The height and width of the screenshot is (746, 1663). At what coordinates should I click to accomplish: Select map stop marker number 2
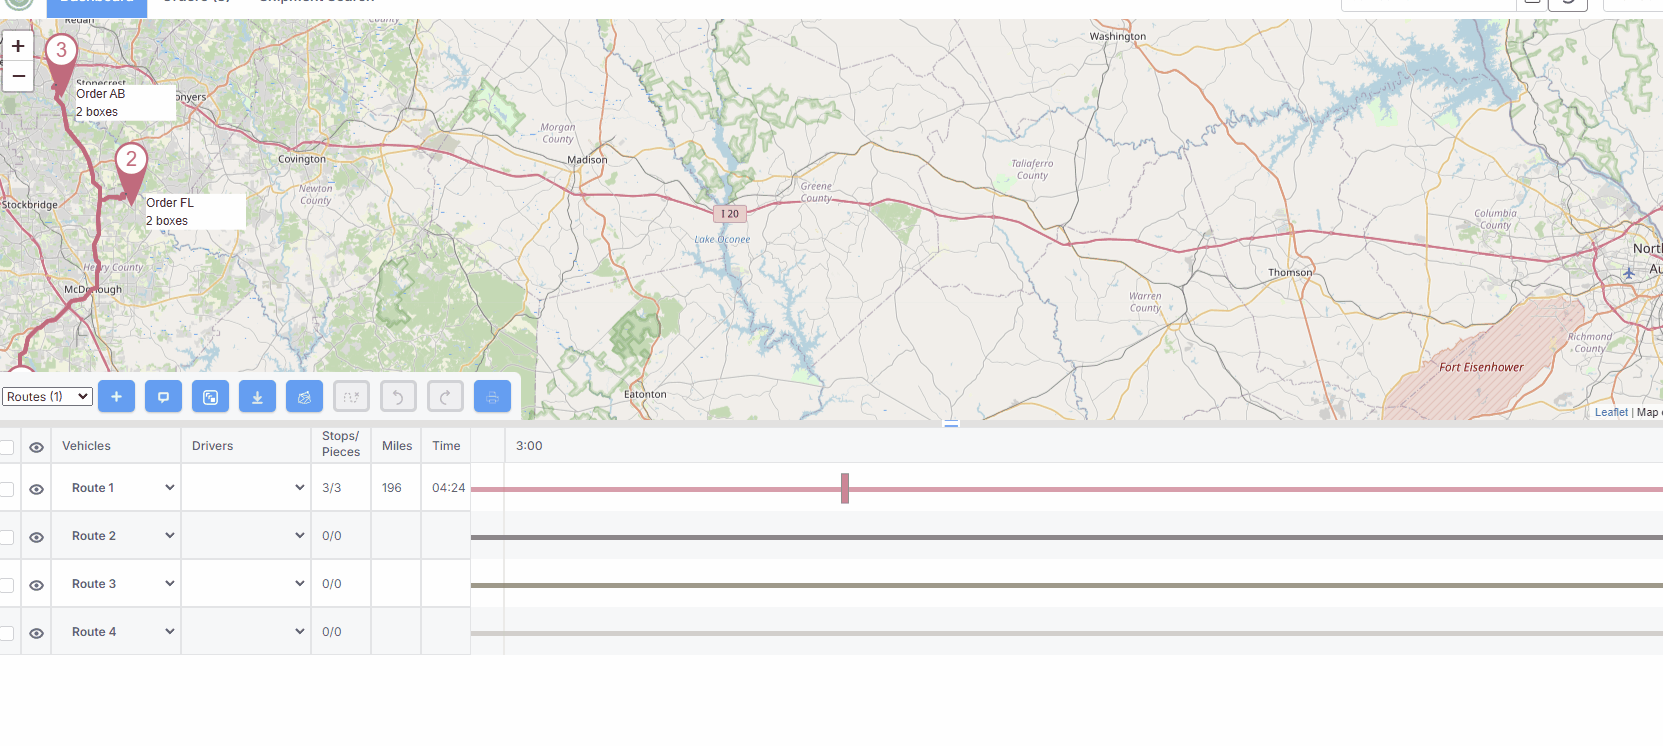(131, 168)
